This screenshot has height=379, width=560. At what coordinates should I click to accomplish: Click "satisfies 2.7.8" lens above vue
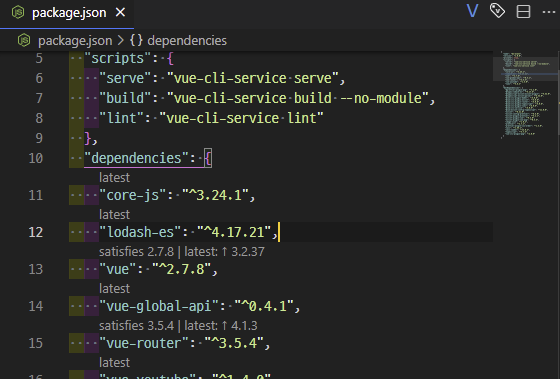click(x=136, y=251)
